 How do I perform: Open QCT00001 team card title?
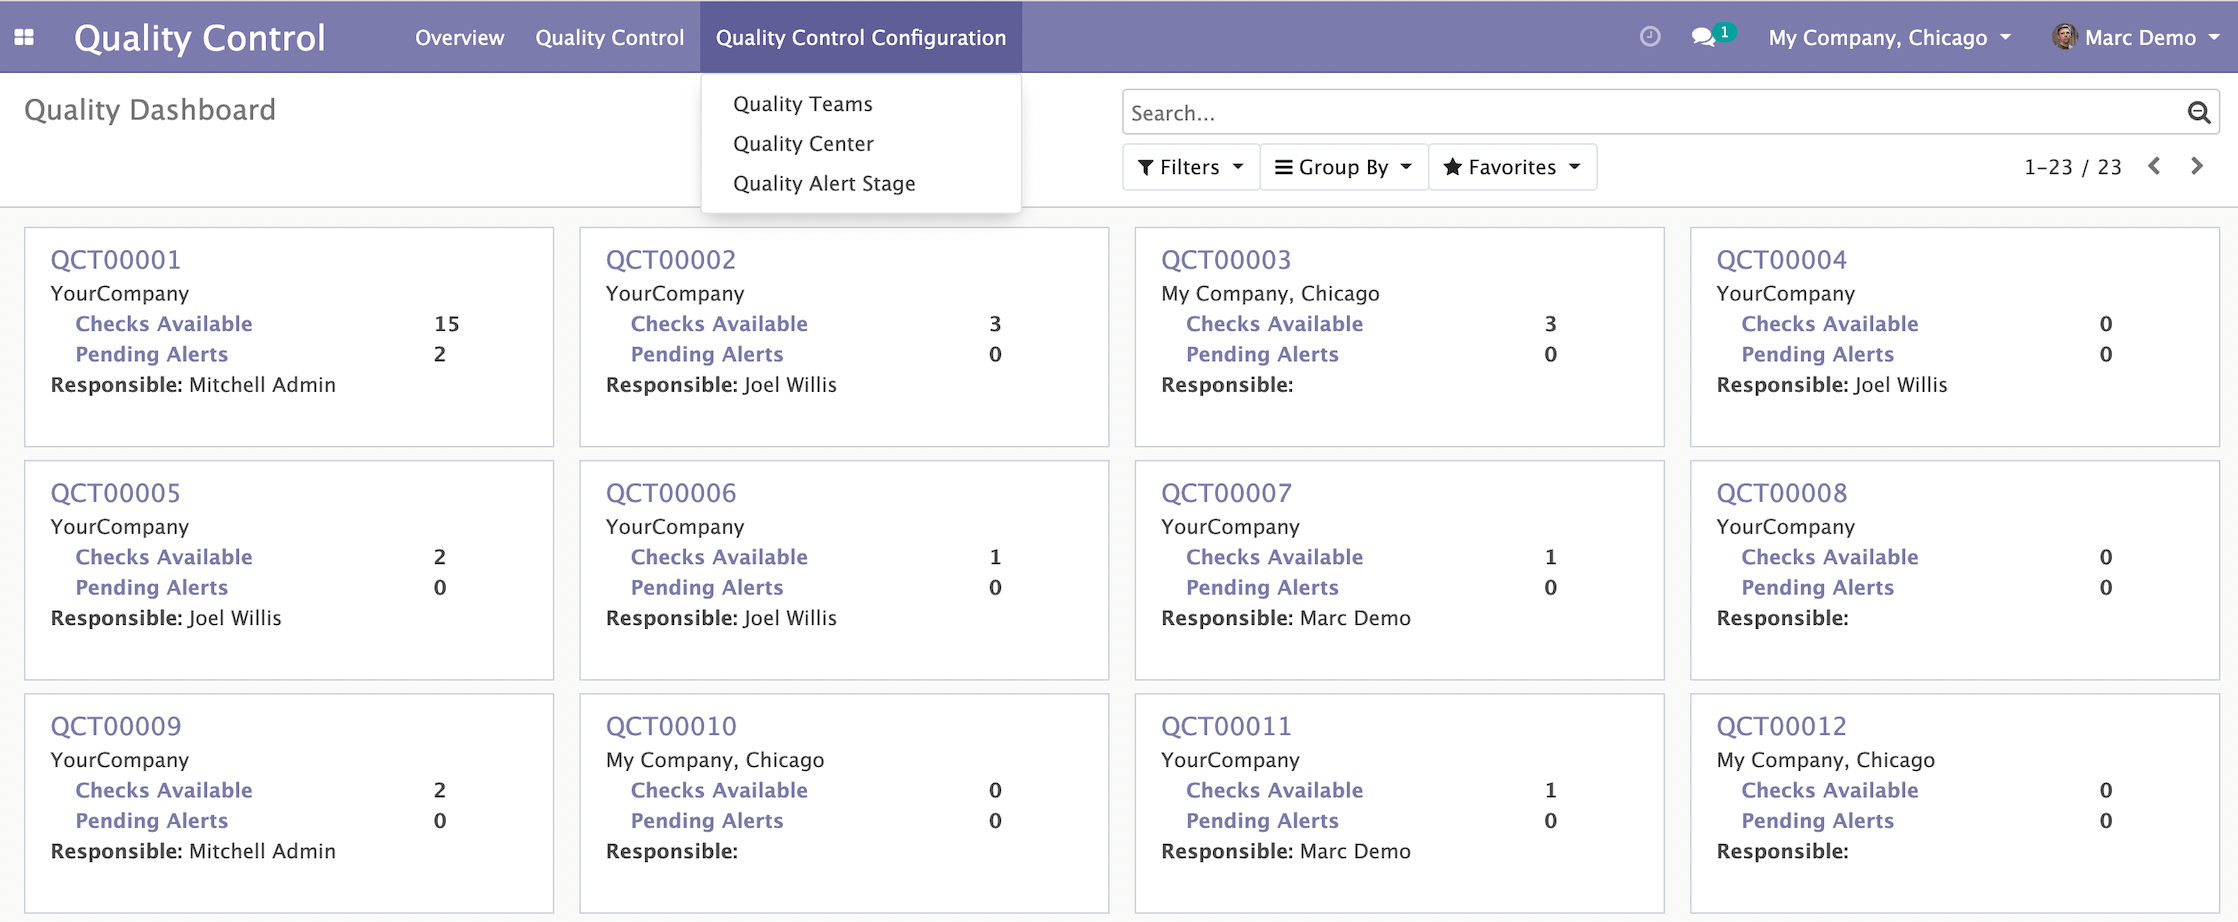tap(116, 260)
